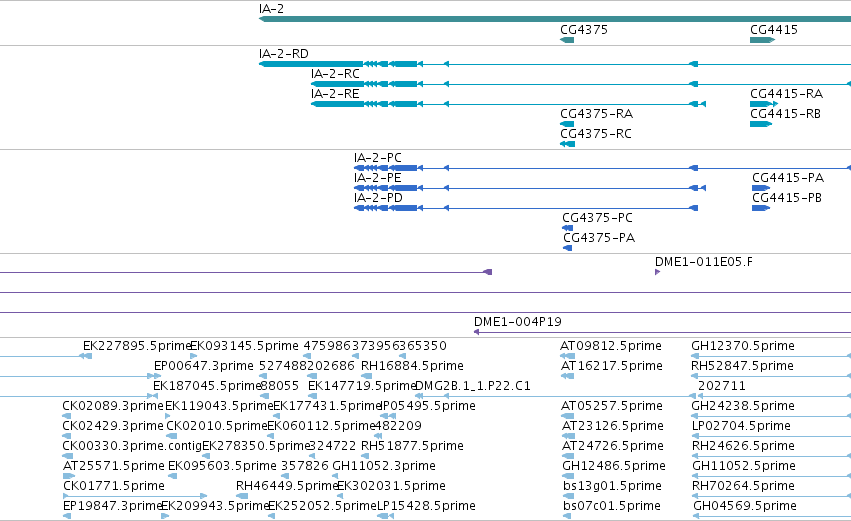Click the RH70264.5prime EST label
Screen dimensions: 851x521
[x=744, y=486]
